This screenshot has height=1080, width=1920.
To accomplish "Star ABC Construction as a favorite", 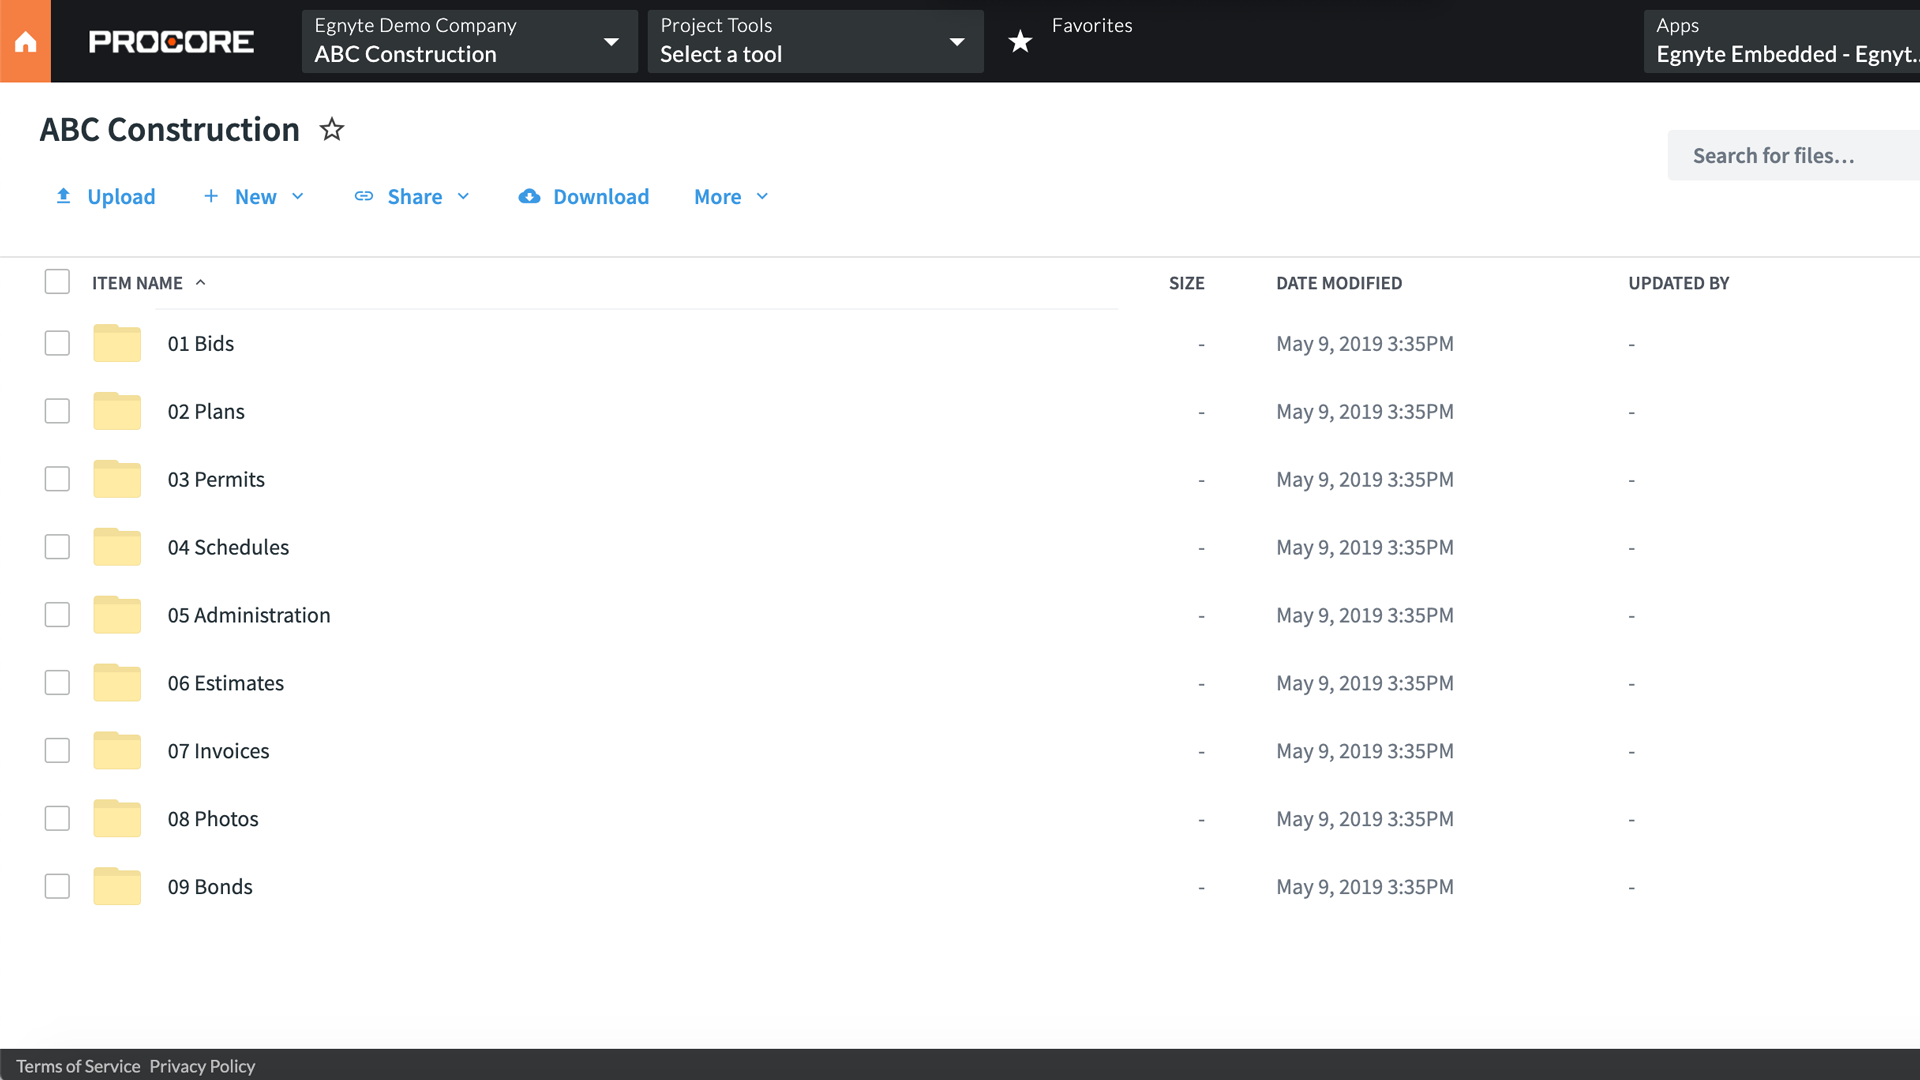I will (x=331, y=129).
